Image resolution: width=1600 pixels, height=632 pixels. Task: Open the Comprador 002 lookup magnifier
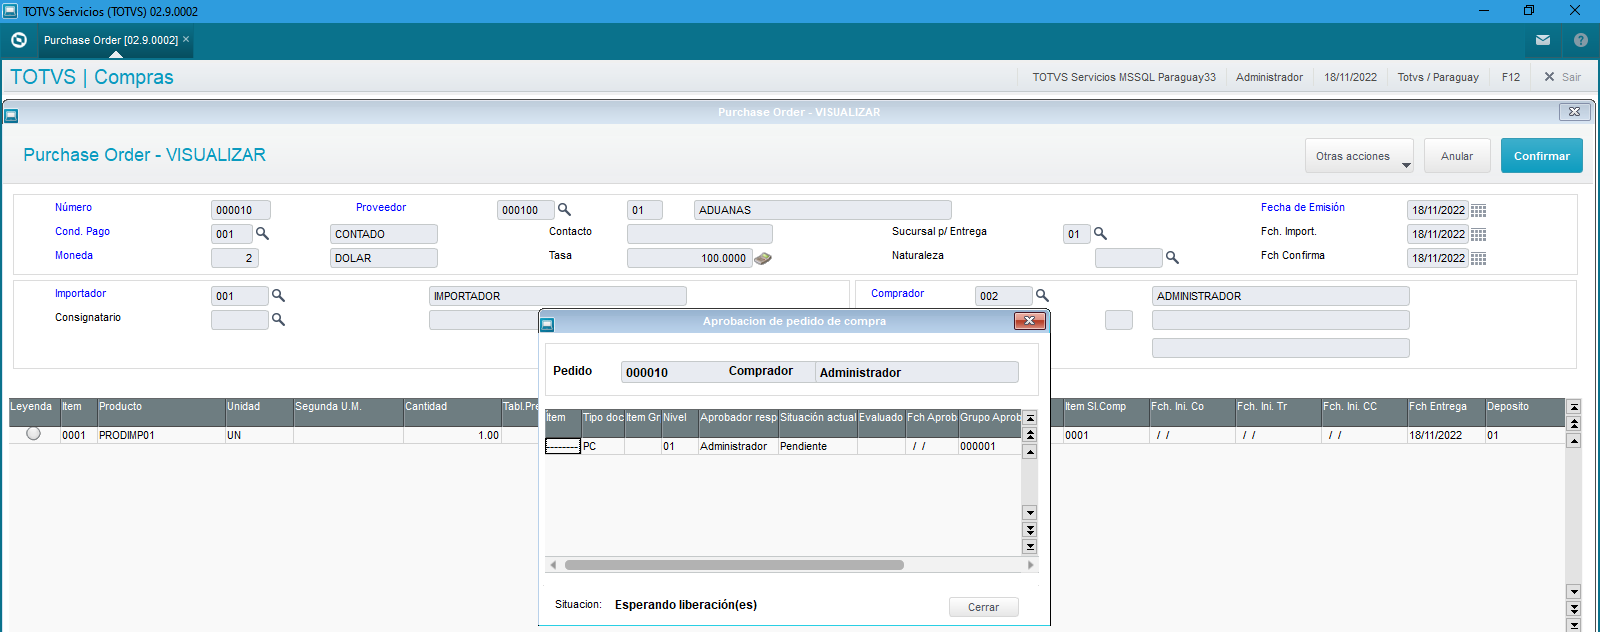pos(1042,296)
